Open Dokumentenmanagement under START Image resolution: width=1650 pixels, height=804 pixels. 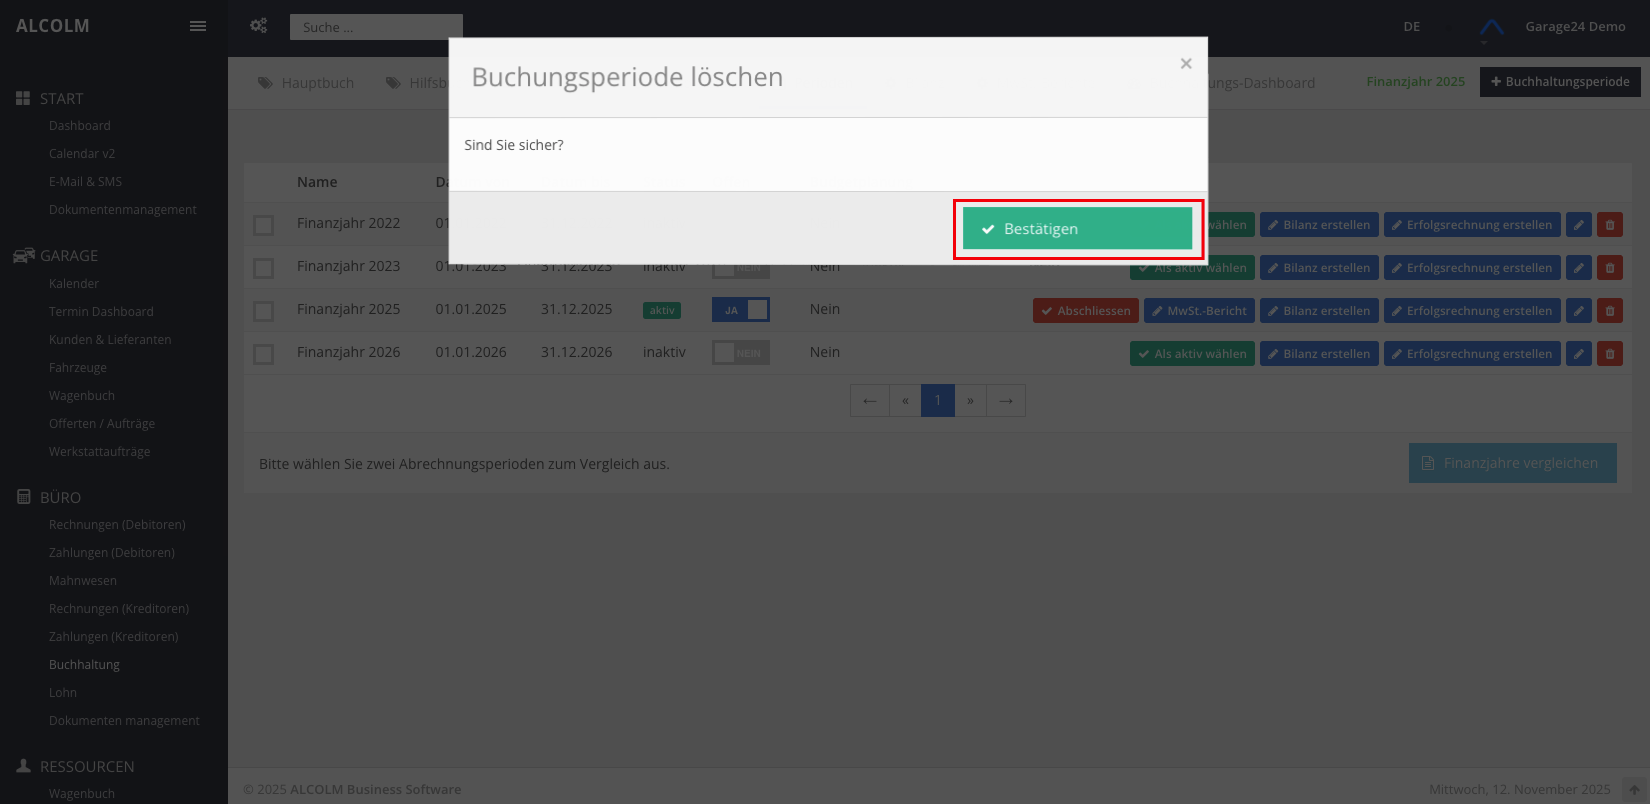pos(122,210)
